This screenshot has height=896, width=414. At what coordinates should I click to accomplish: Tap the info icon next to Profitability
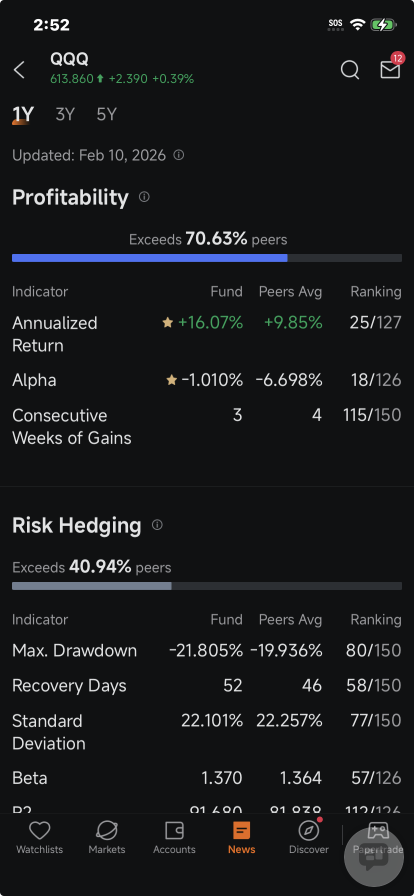click(144, 197)
